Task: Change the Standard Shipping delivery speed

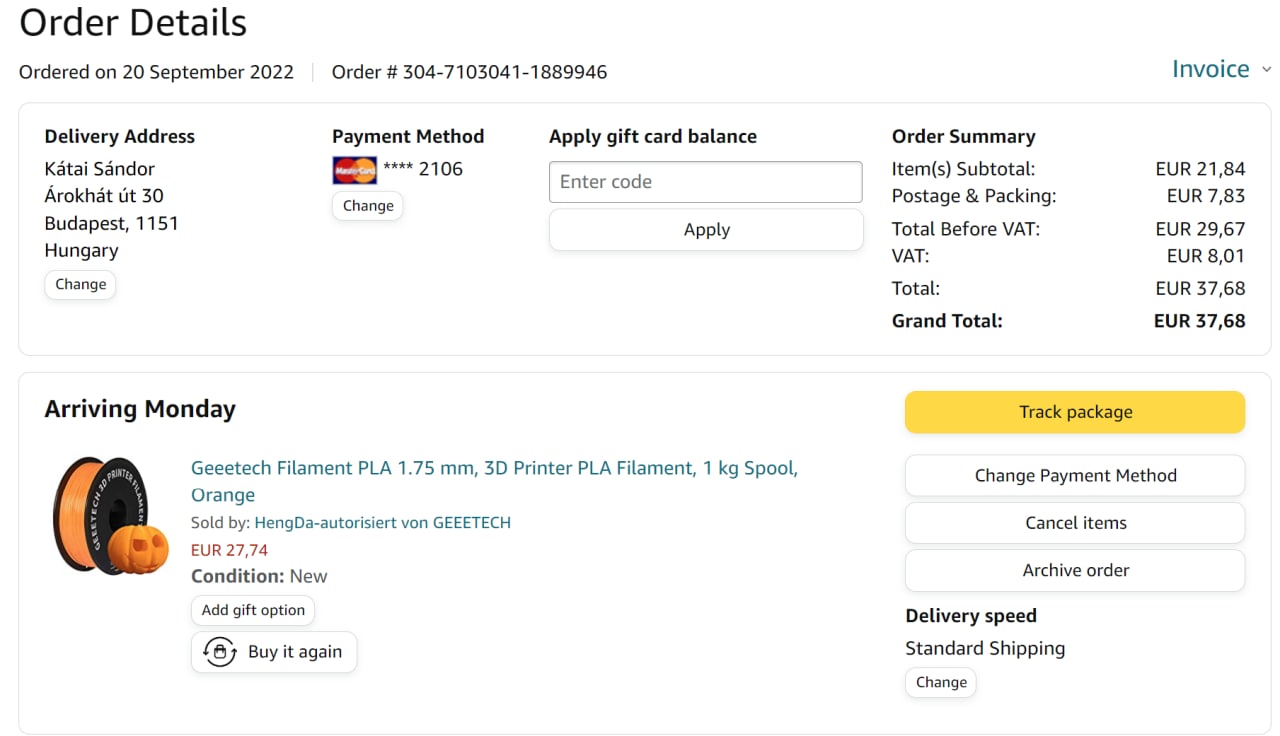Action: 940,683
